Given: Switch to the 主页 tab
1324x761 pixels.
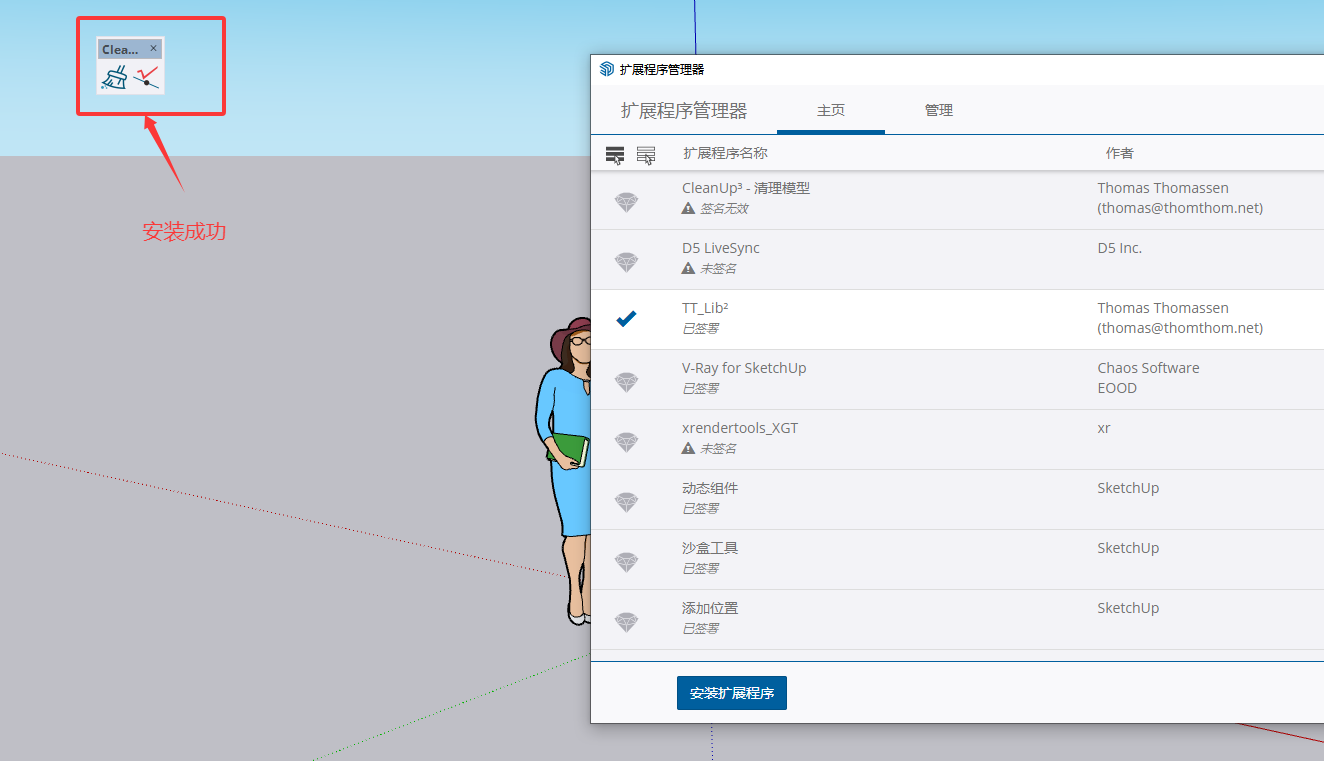Looking at the screenshot, I should (x=831, y=110).
